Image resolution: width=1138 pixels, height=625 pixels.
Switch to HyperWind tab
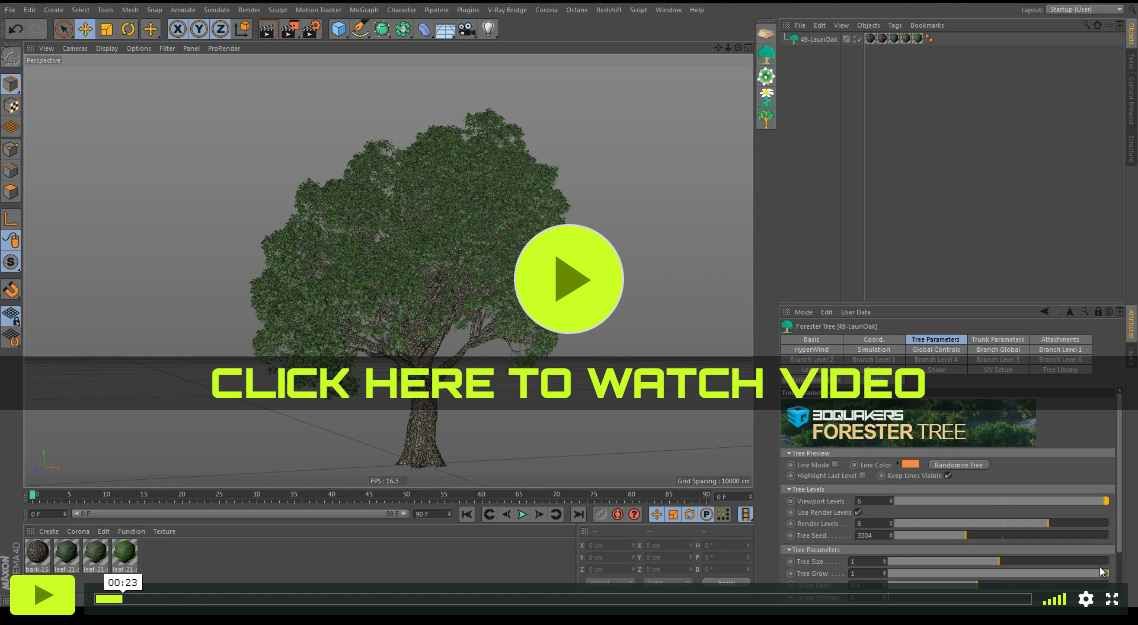pyautogui.click(x=811, y=350)
